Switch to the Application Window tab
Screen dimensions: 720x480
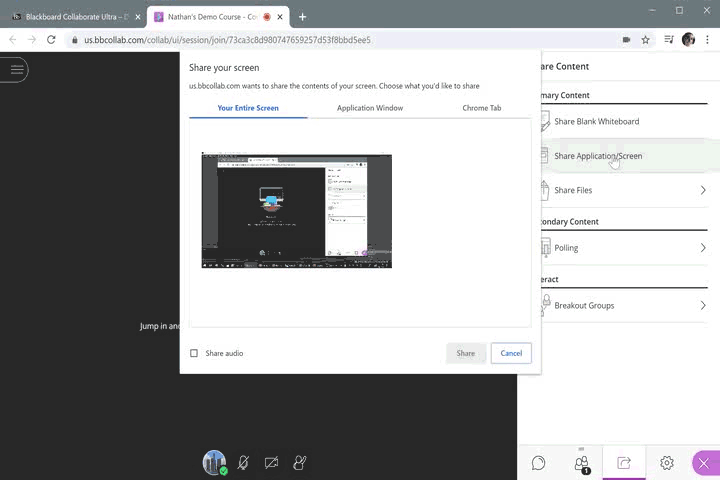click(x=370, y=108)
